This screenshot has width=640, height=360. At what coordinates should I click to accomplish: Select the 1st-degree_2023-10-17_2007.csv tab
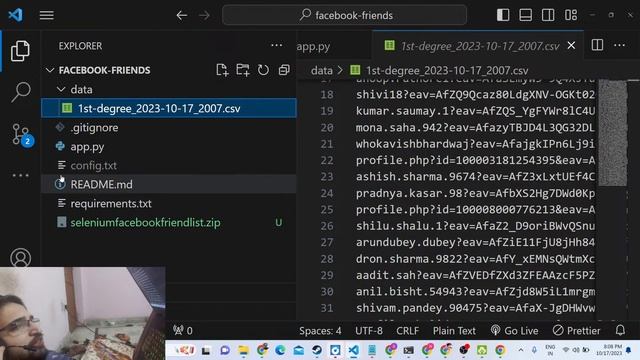479,46
